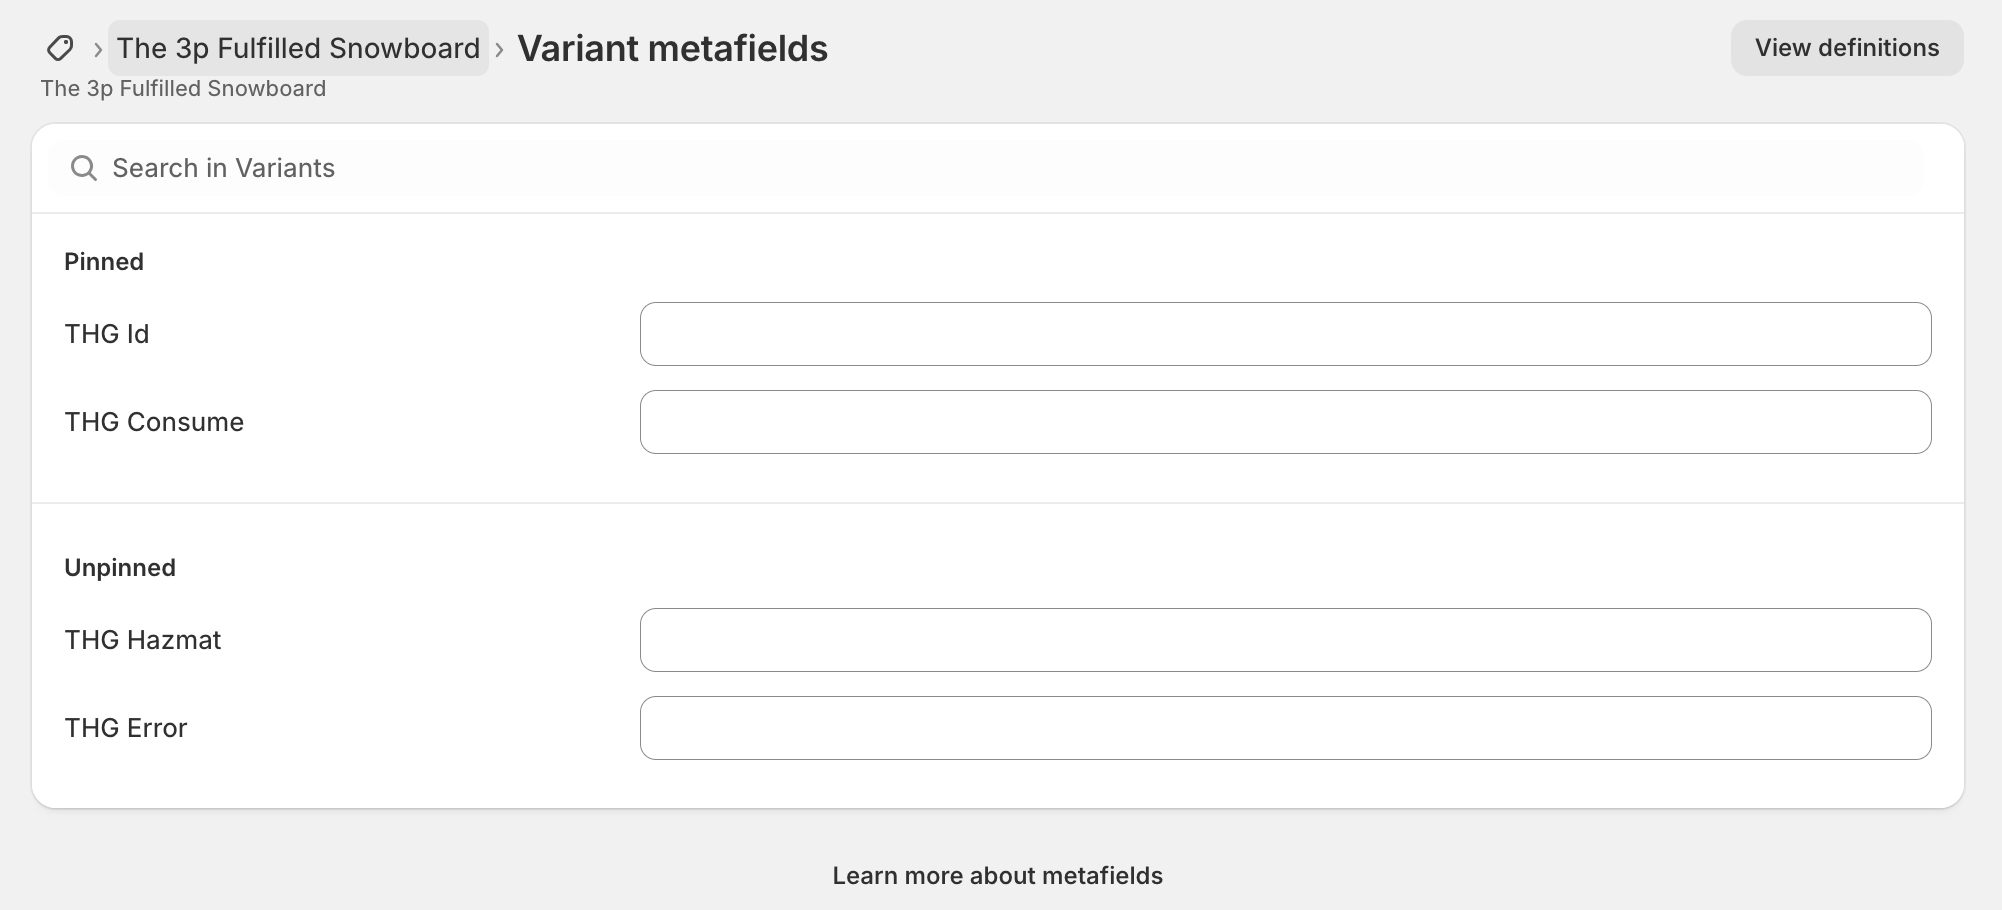
Task: Click the search magnifier icon
Action: (84, 168)
